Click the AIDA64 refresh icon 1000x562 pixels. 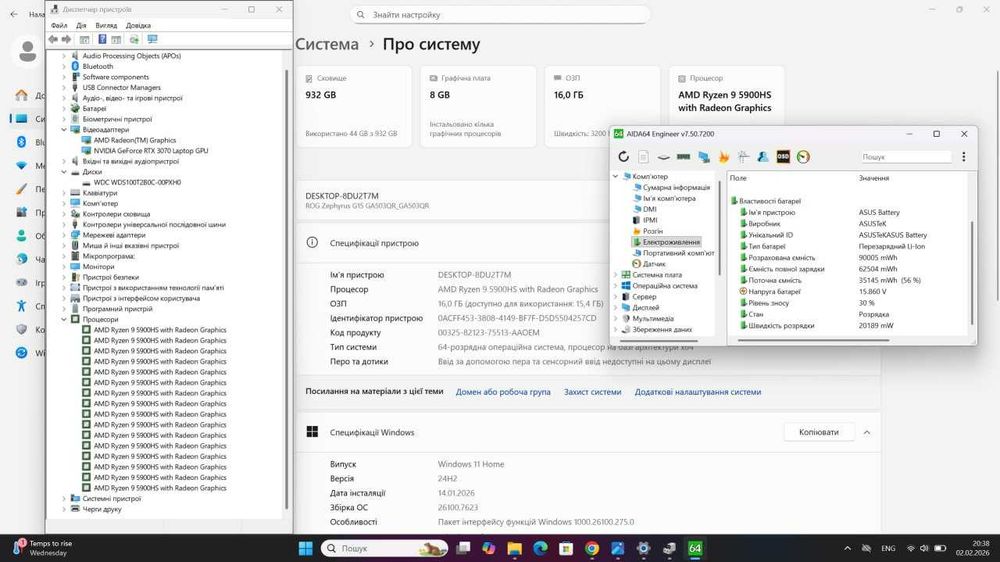[x=623, y=156]
